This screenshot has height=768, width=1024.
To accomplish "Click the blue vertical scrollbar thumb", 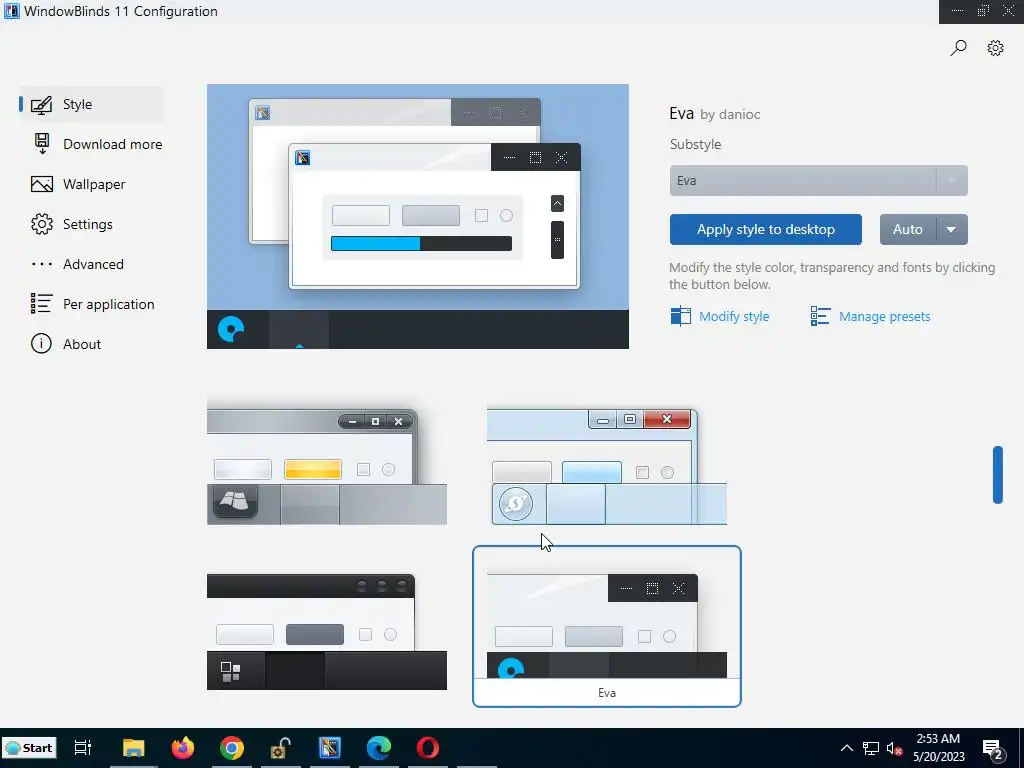I will [x=997, y=475].
